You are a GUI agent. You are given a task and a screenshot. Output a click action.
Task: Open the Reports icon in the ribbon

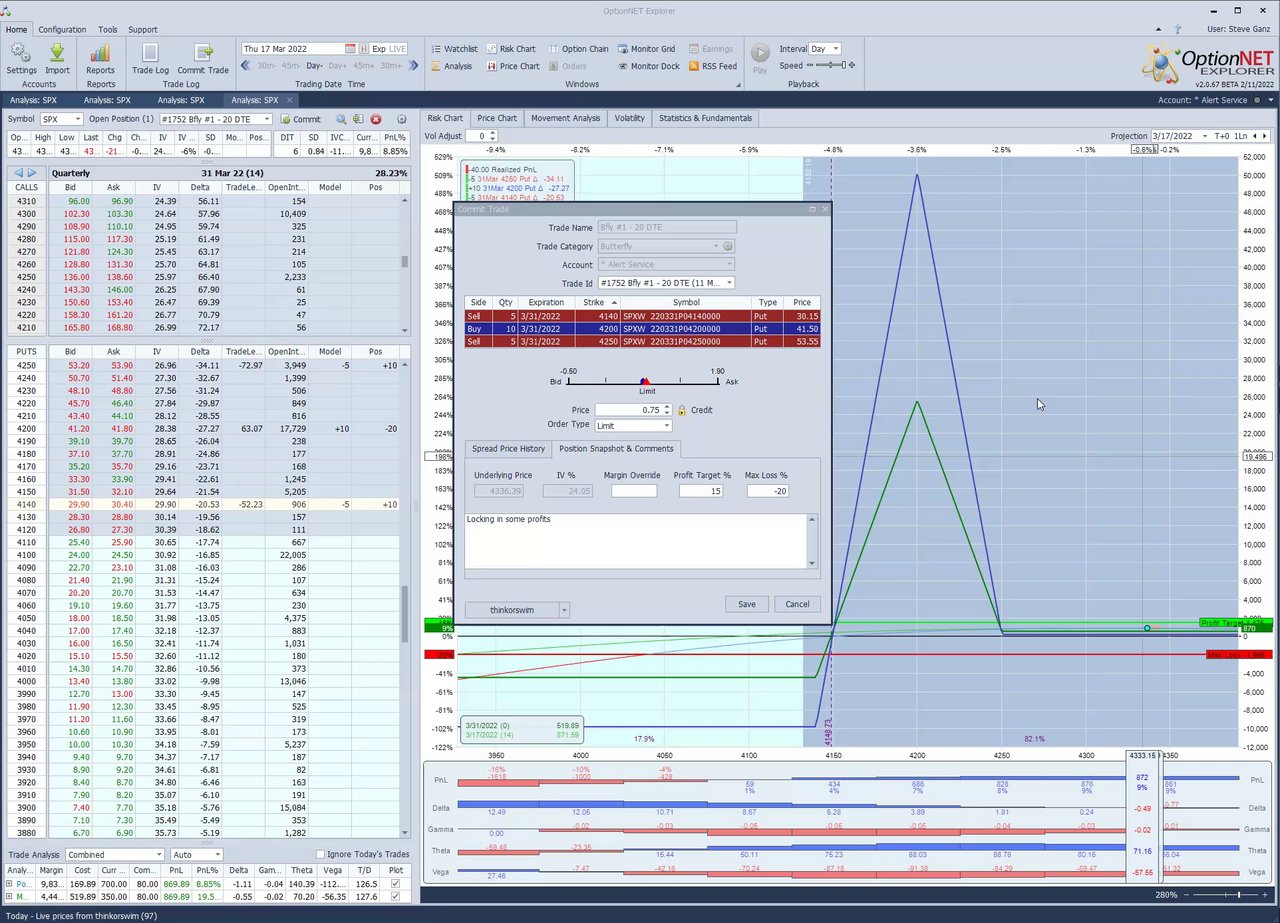click(x=100, y=59)
